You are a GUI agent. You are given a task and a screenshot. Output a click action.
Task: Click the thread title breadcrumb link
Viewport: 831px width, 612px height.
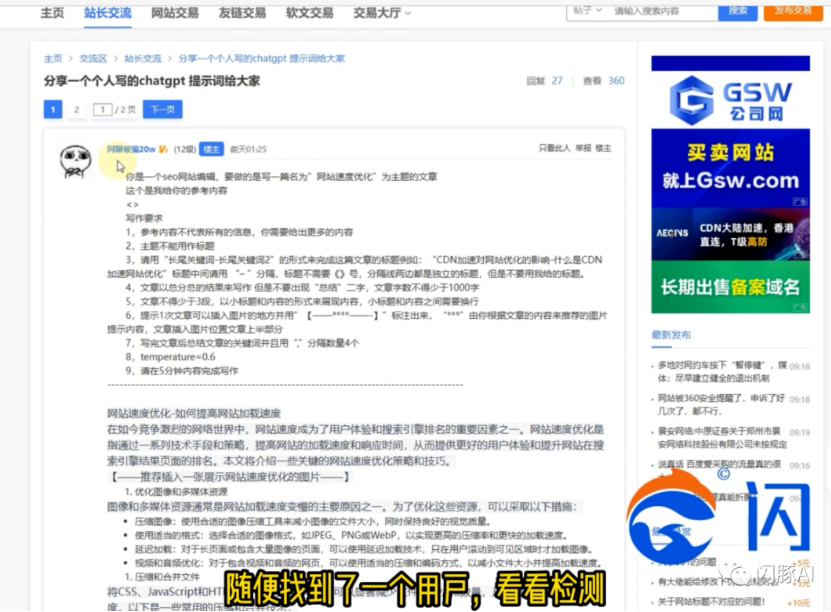(261, 58)
